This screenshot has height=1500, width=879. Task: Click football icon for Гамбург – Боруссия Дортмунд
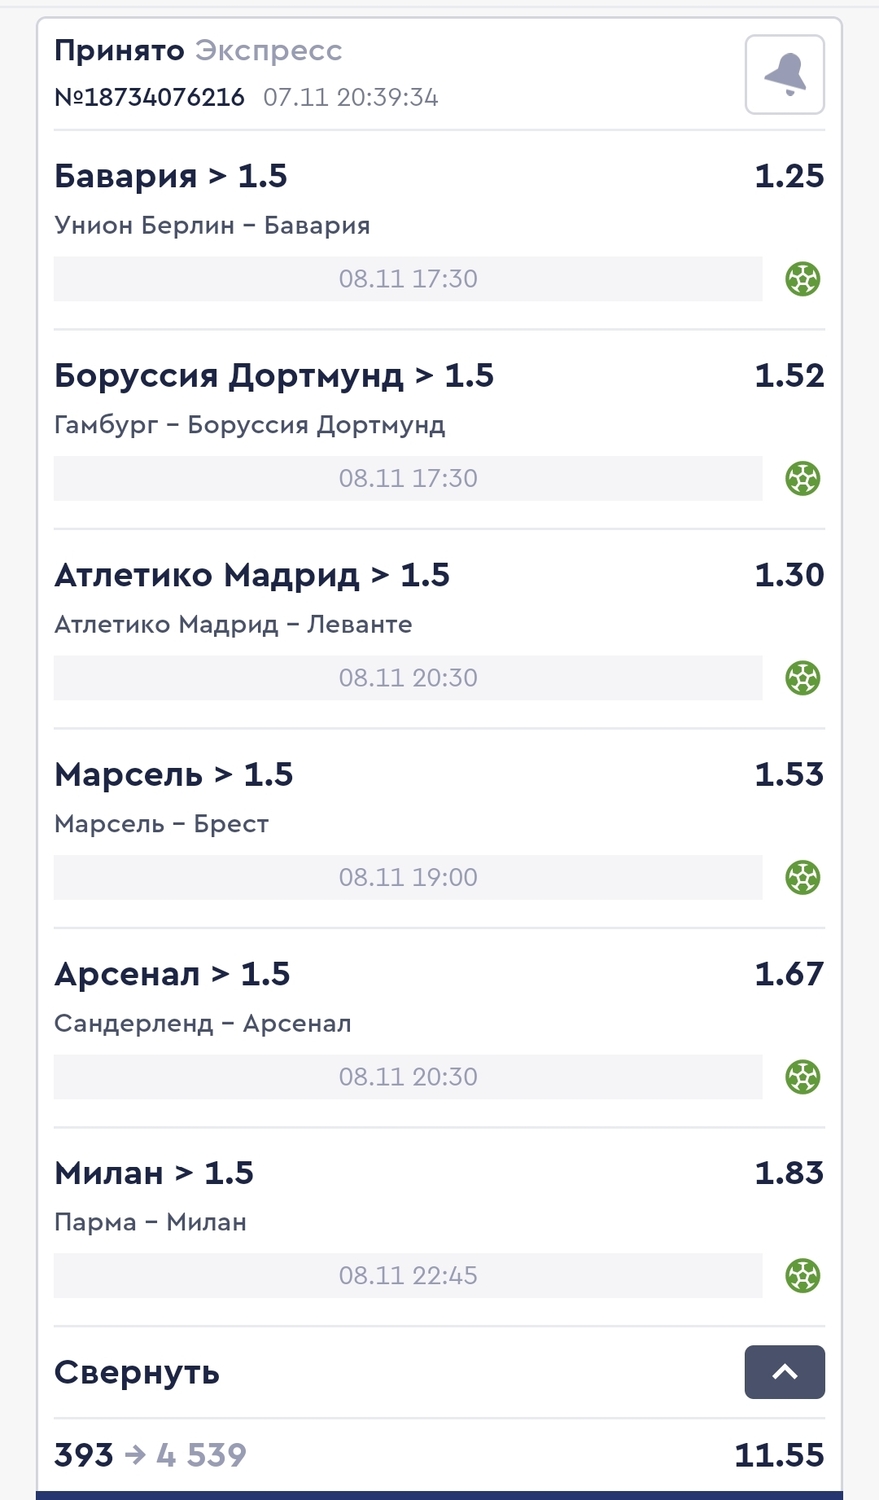coord(803,479)
